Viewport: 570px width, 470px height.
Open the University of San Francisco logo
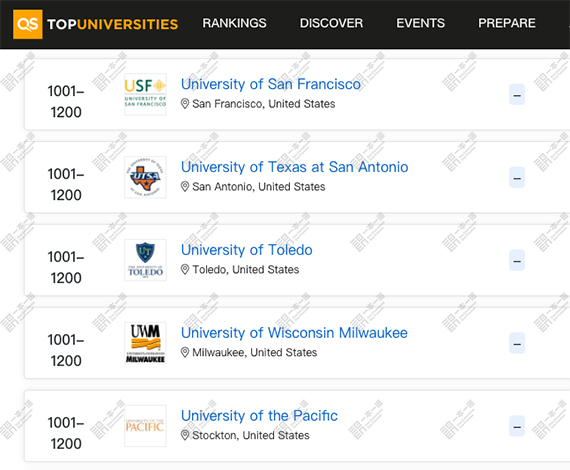point(145,95)
